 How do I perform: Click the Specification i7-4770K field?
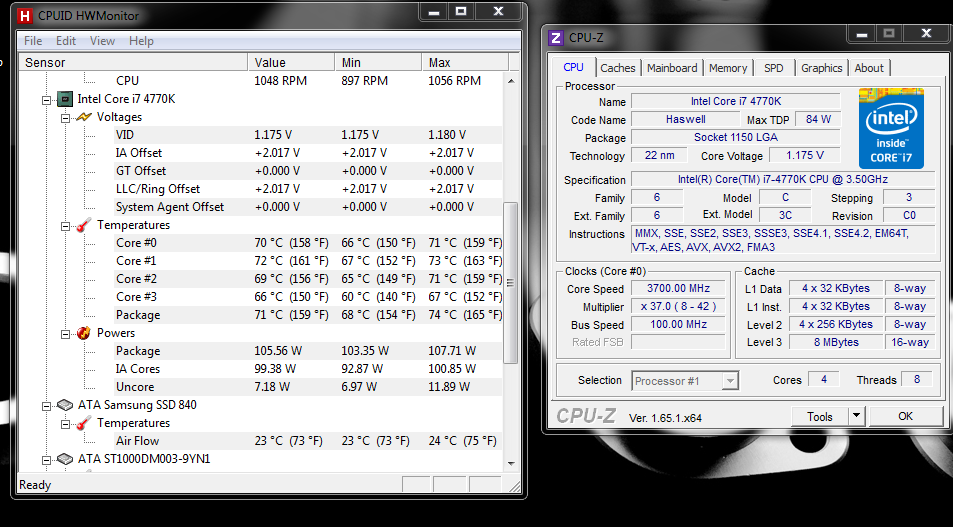coord(783,179)
